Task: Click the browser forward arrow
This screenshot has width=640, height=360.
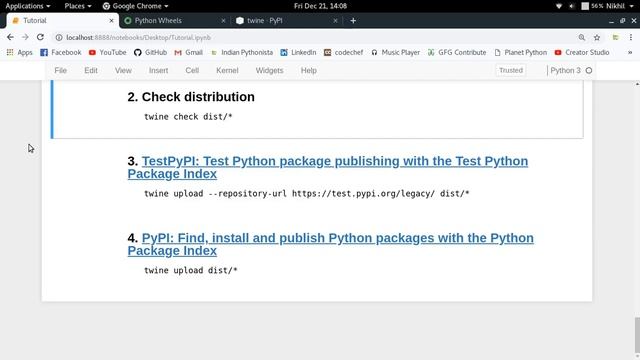Action: pyautogui.click(x=25, y=37)
